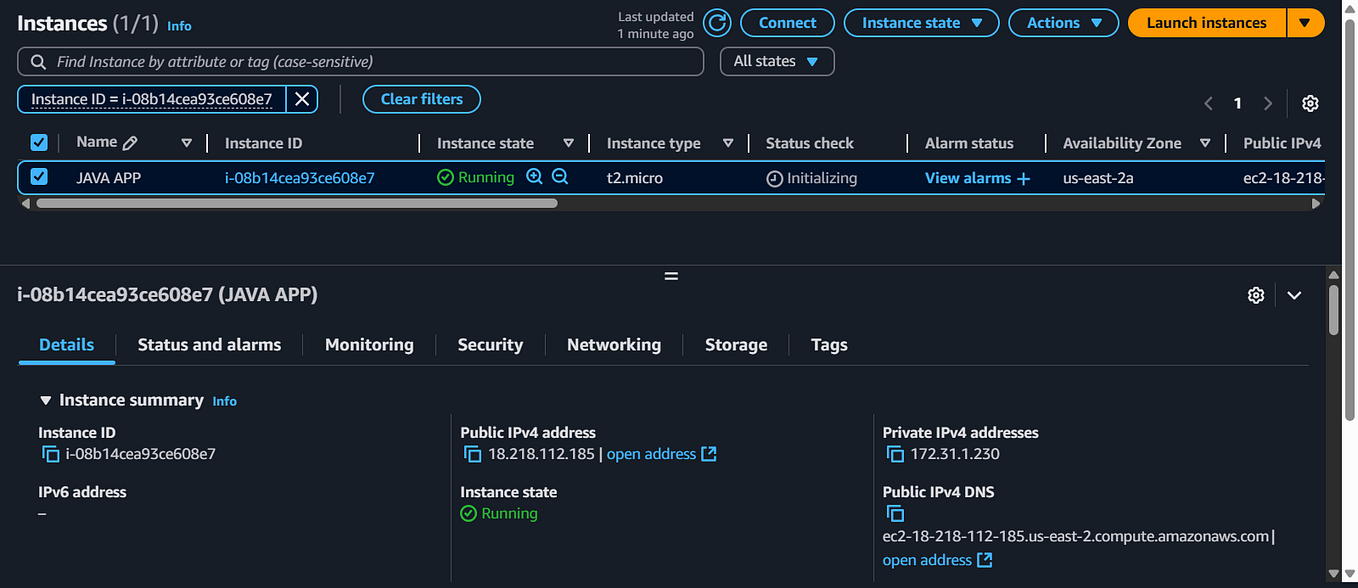This screenshot has width=1358, height=588.
Task: Copy the Public IPv4 address 18.218.112.185
Action: (x=473, y=453)
